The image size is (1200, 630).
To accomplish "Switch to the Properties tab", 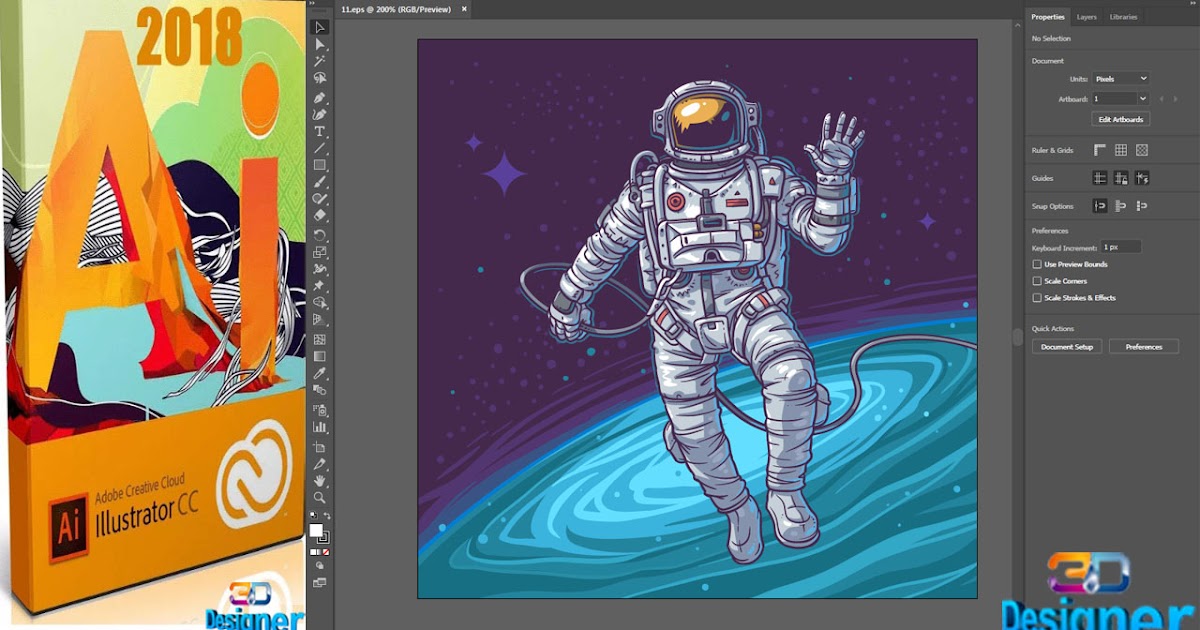I will click(1048, 17).
